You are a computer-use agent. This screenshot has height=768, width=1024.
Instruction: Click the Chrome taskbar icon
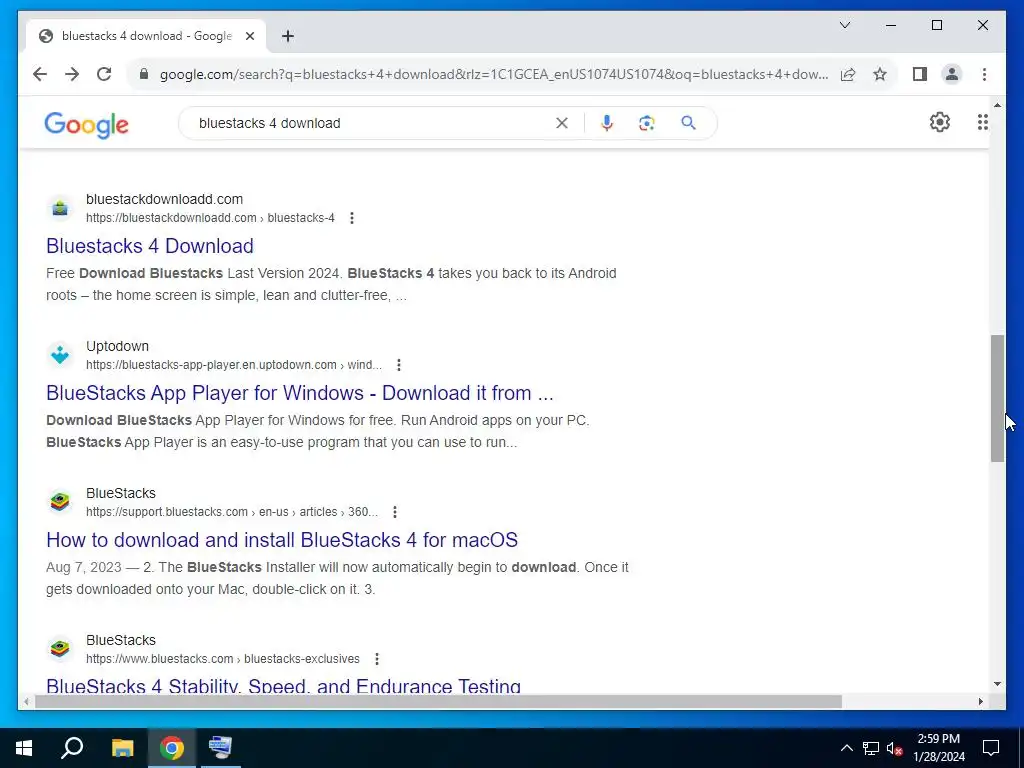(x=172, y=748)
